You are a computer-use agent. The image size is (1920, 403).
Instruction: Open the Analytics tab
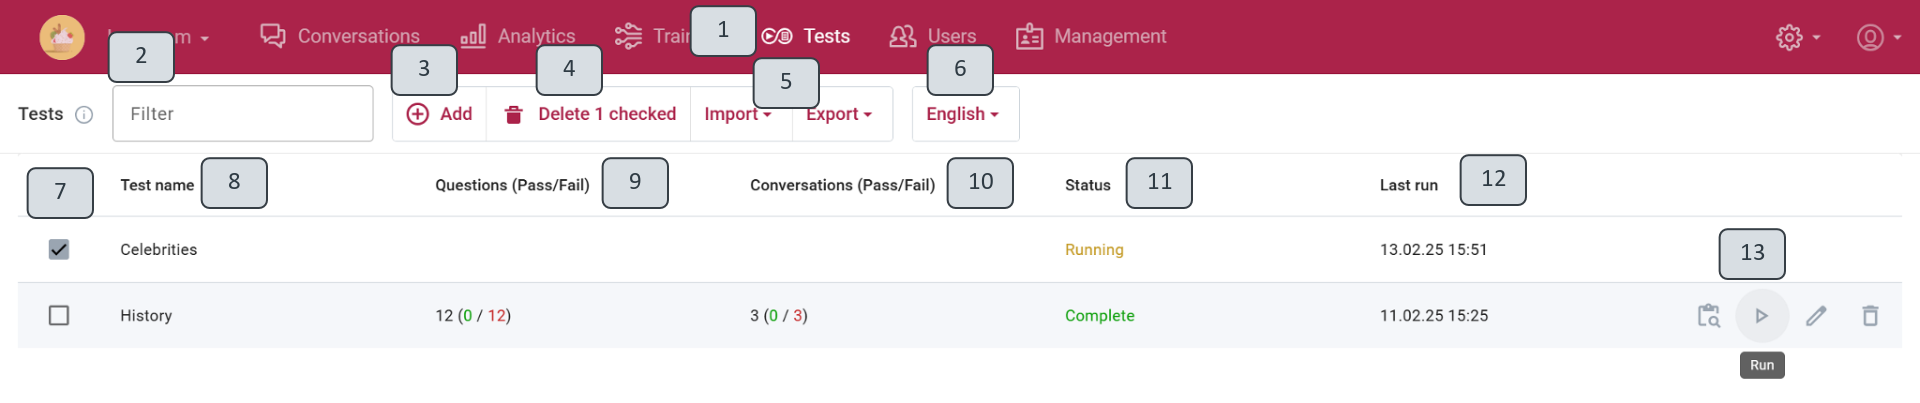point(518,36)
